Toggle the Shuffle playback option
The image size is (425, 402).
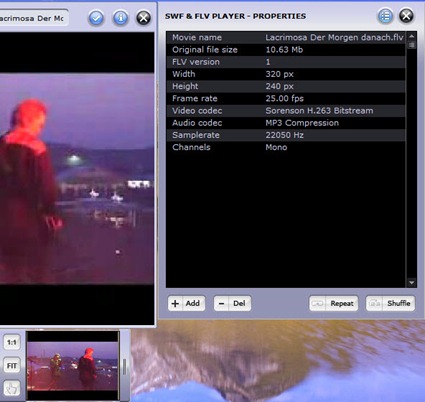[390, 303]
